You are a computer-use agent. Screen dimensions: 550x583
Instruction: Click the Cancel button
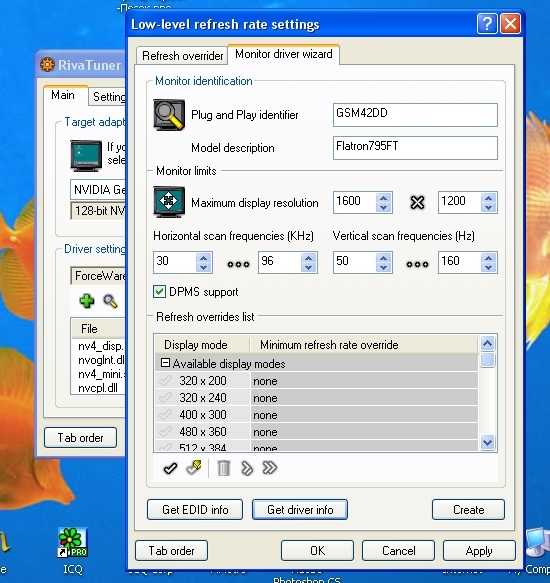[x=398, y=550]
